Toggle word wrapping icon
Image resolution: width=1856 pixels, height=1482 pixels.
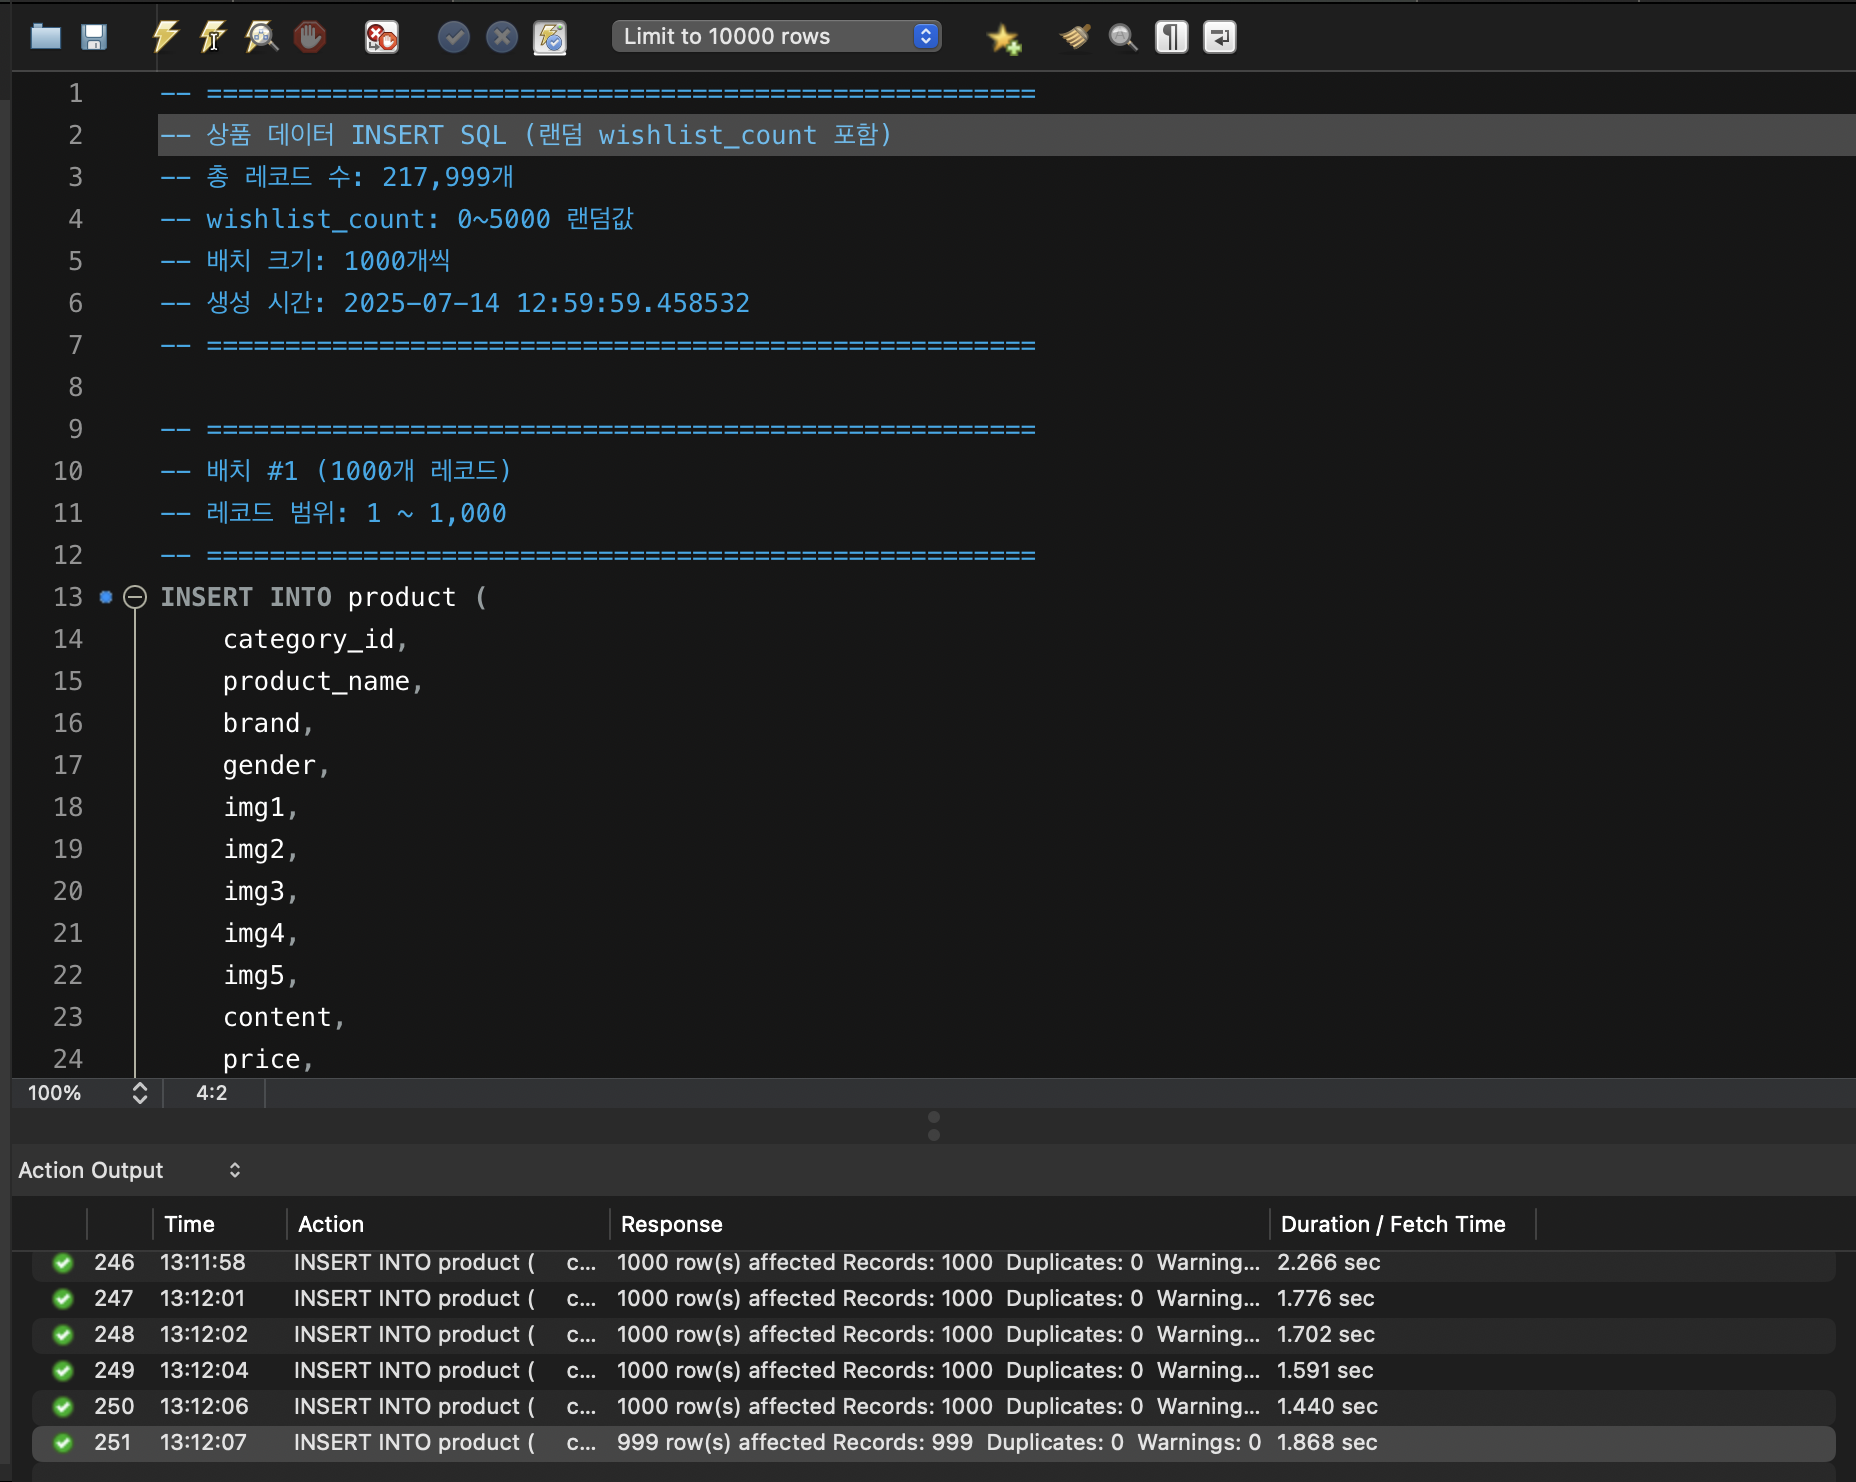1220,38
